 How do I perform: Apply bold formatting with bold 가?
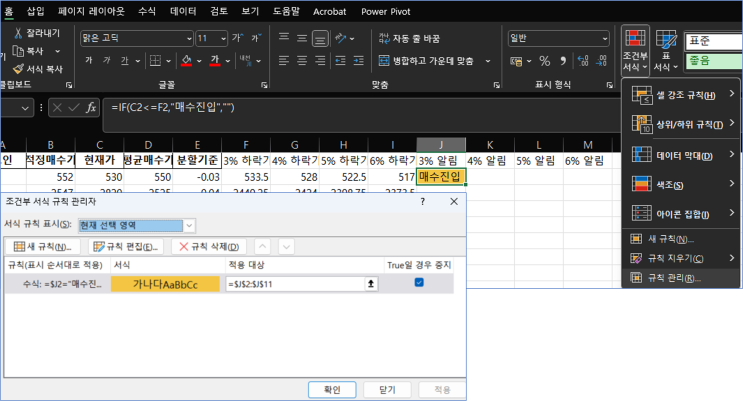coord(89,60)
